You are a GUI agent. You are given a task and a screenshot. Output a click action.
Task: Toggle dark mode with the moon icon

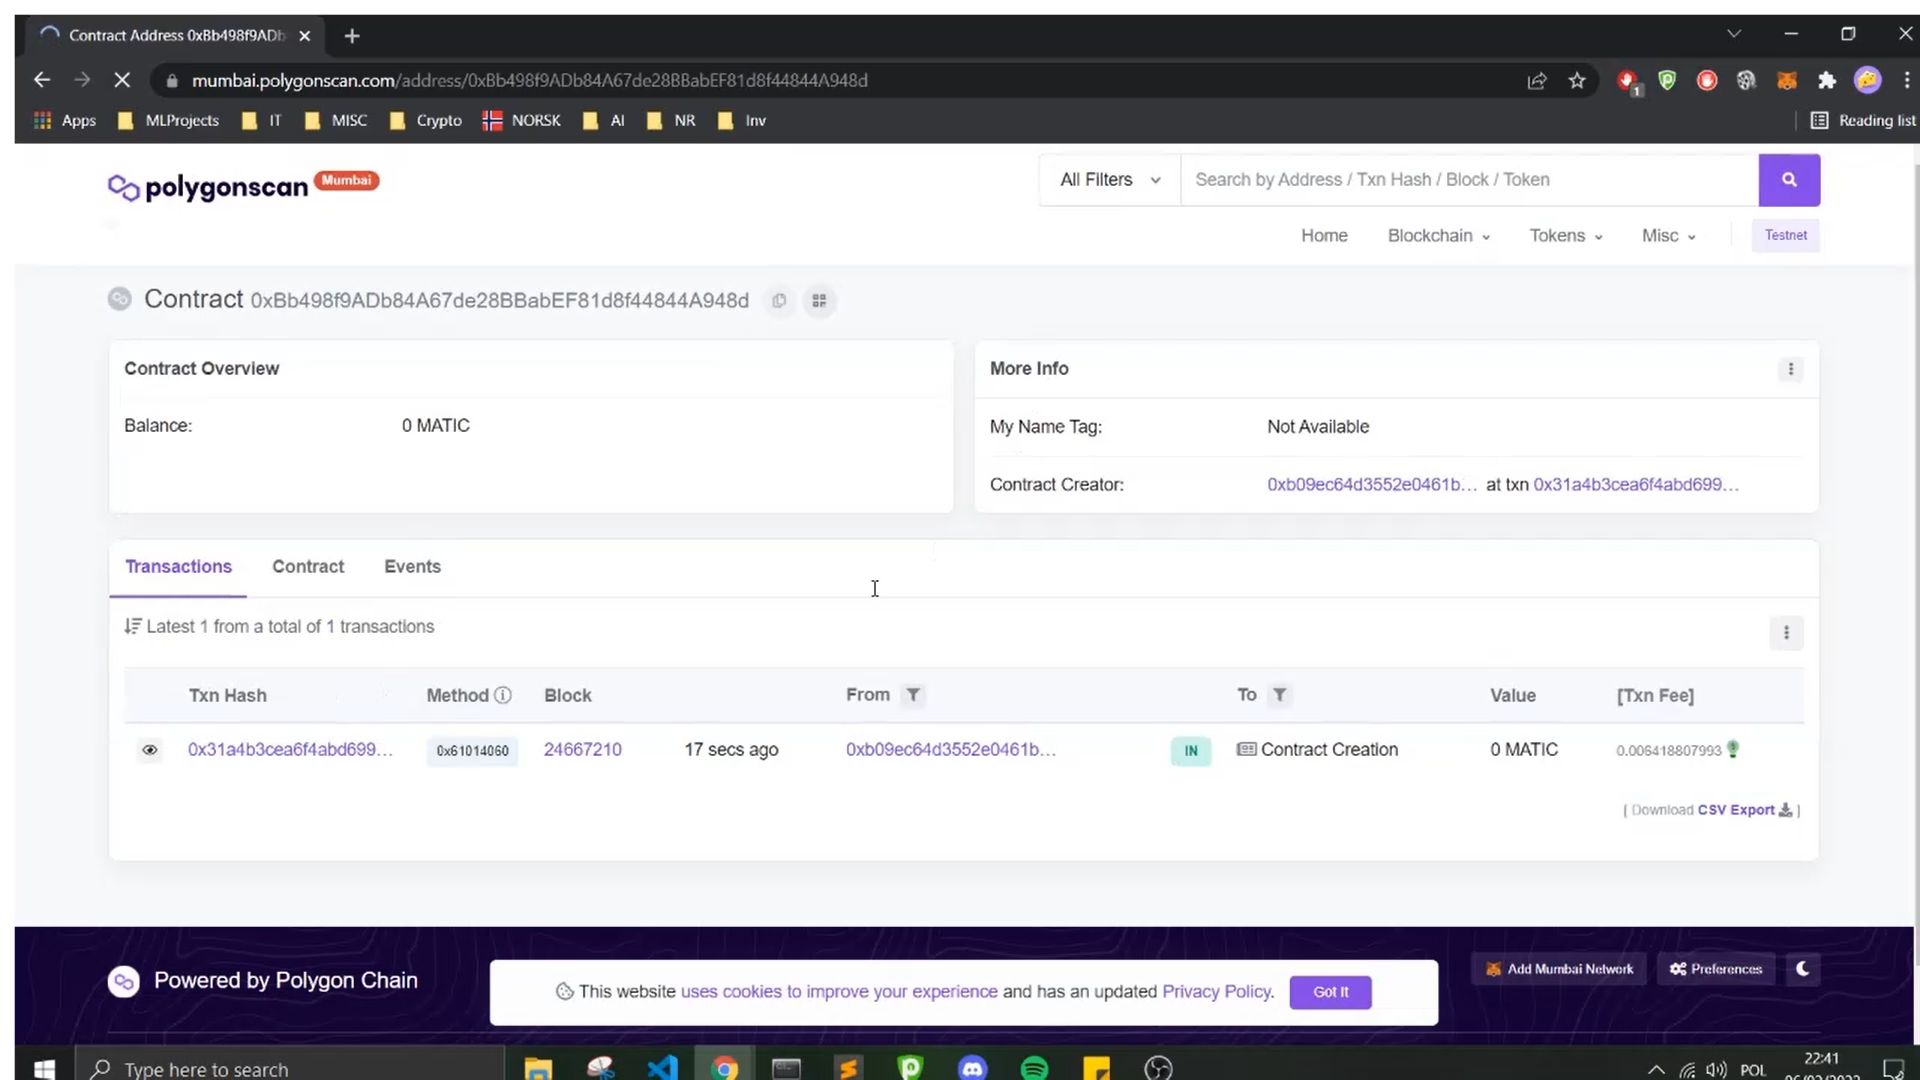tap(1803, 969)
